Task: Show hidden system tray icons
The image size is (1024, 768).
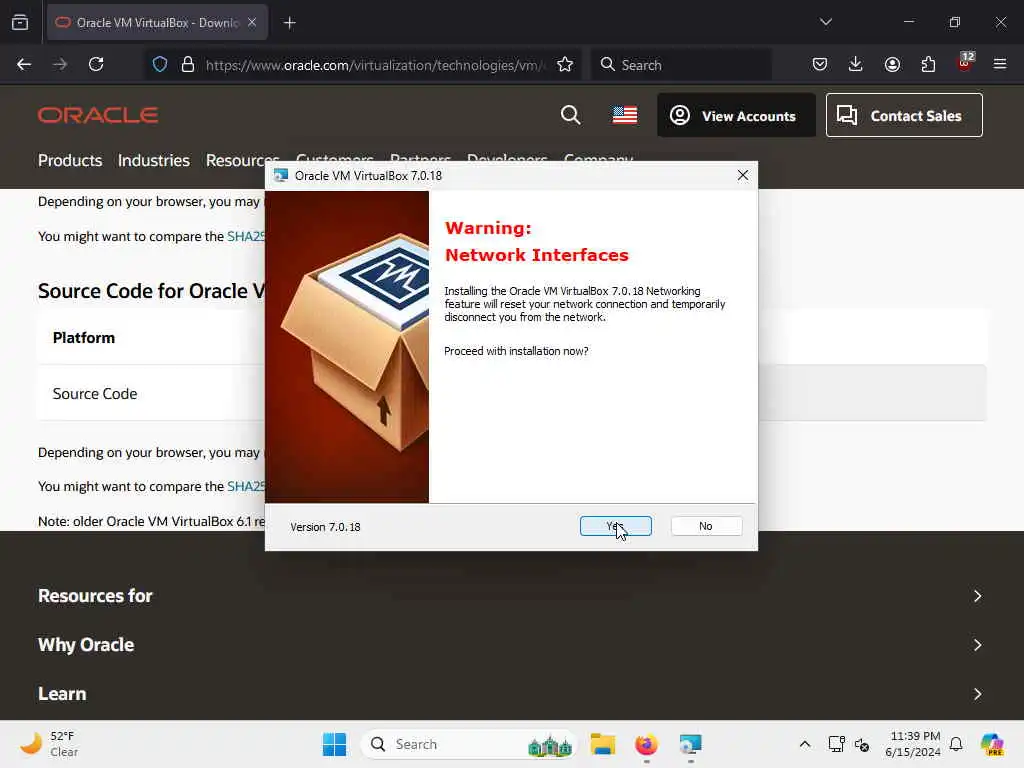Action: tap(805, 744)
